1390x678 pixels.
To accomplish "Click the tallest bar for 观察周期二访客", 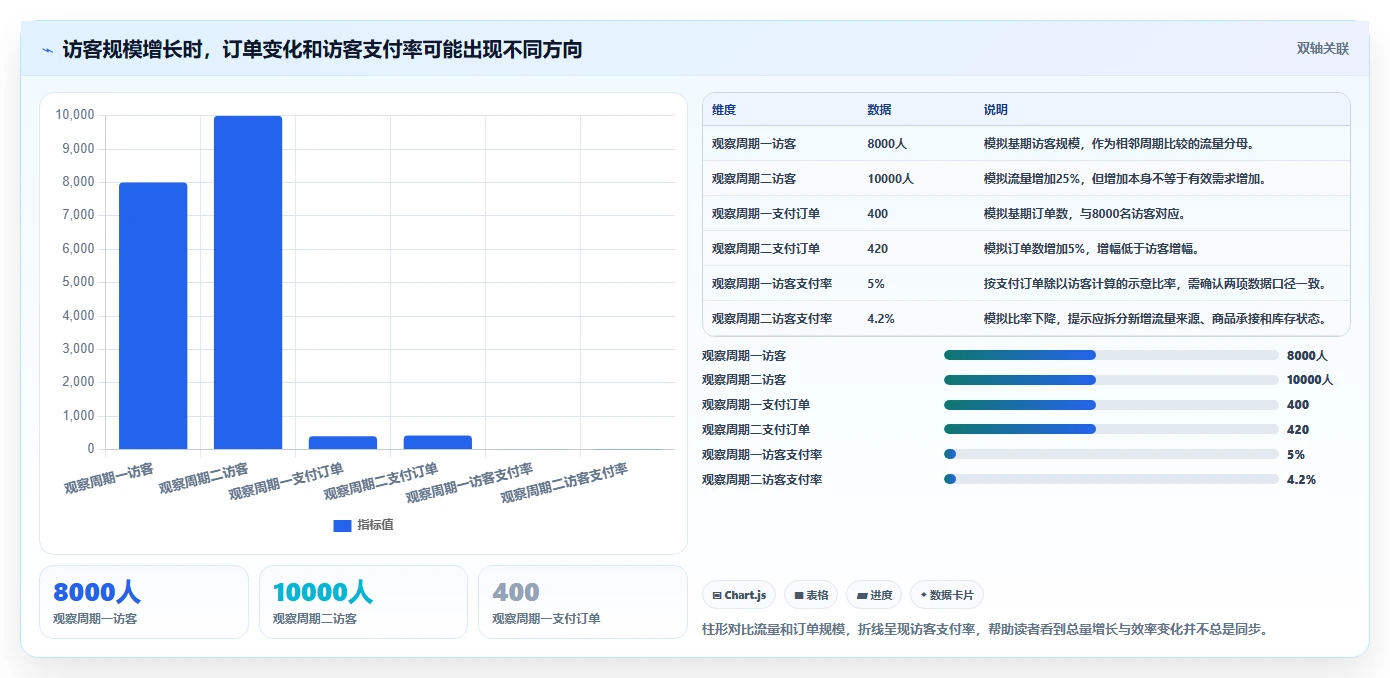I will 248,283.
